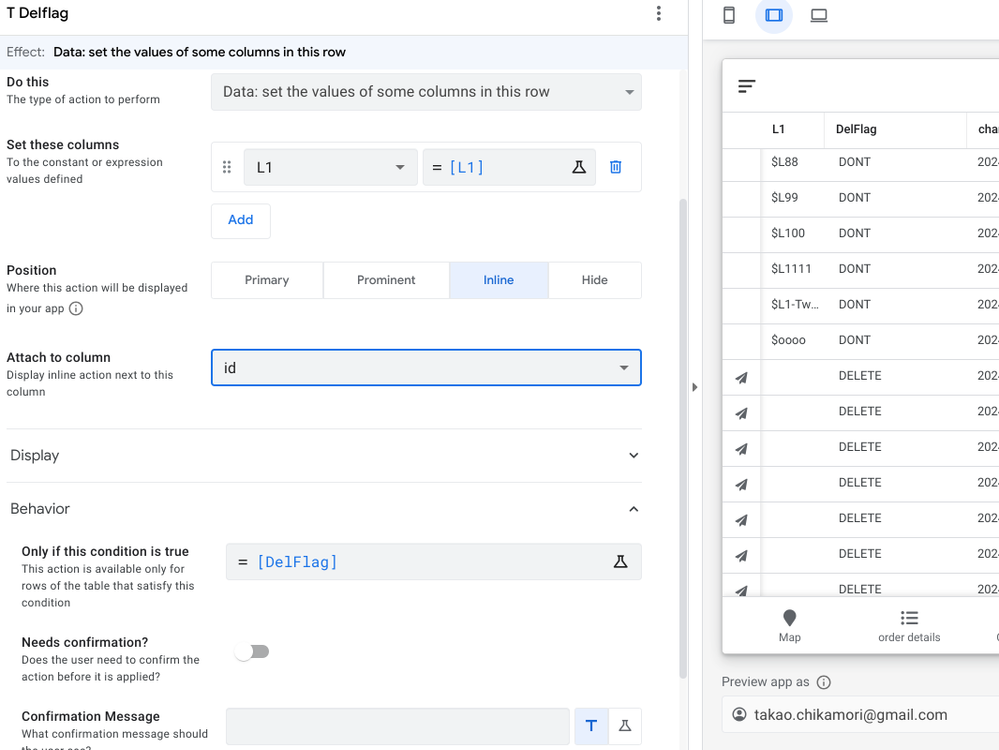Viewport: 999px width, 750px height.
Task: Select the $L99 table cell
Action: (784, 198)
